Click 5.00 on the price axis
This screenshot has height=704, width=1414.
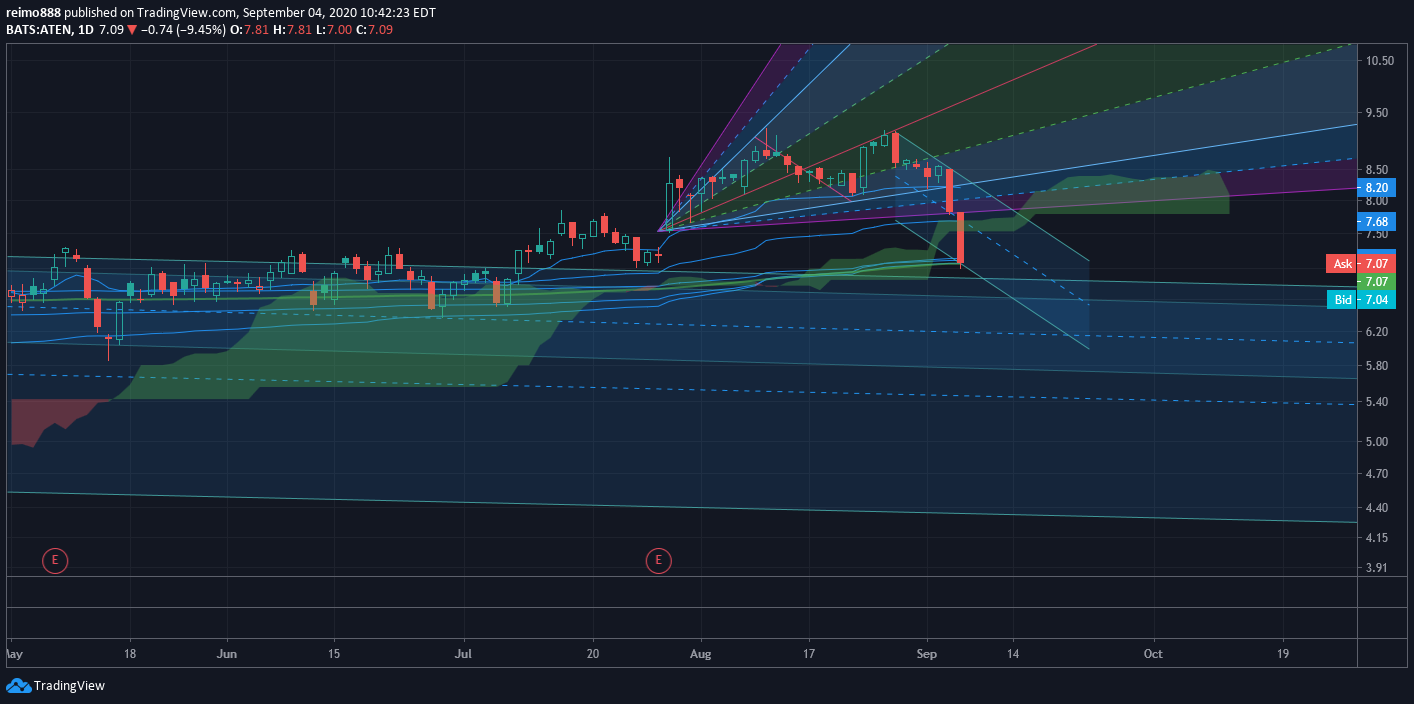point(1379,441)
